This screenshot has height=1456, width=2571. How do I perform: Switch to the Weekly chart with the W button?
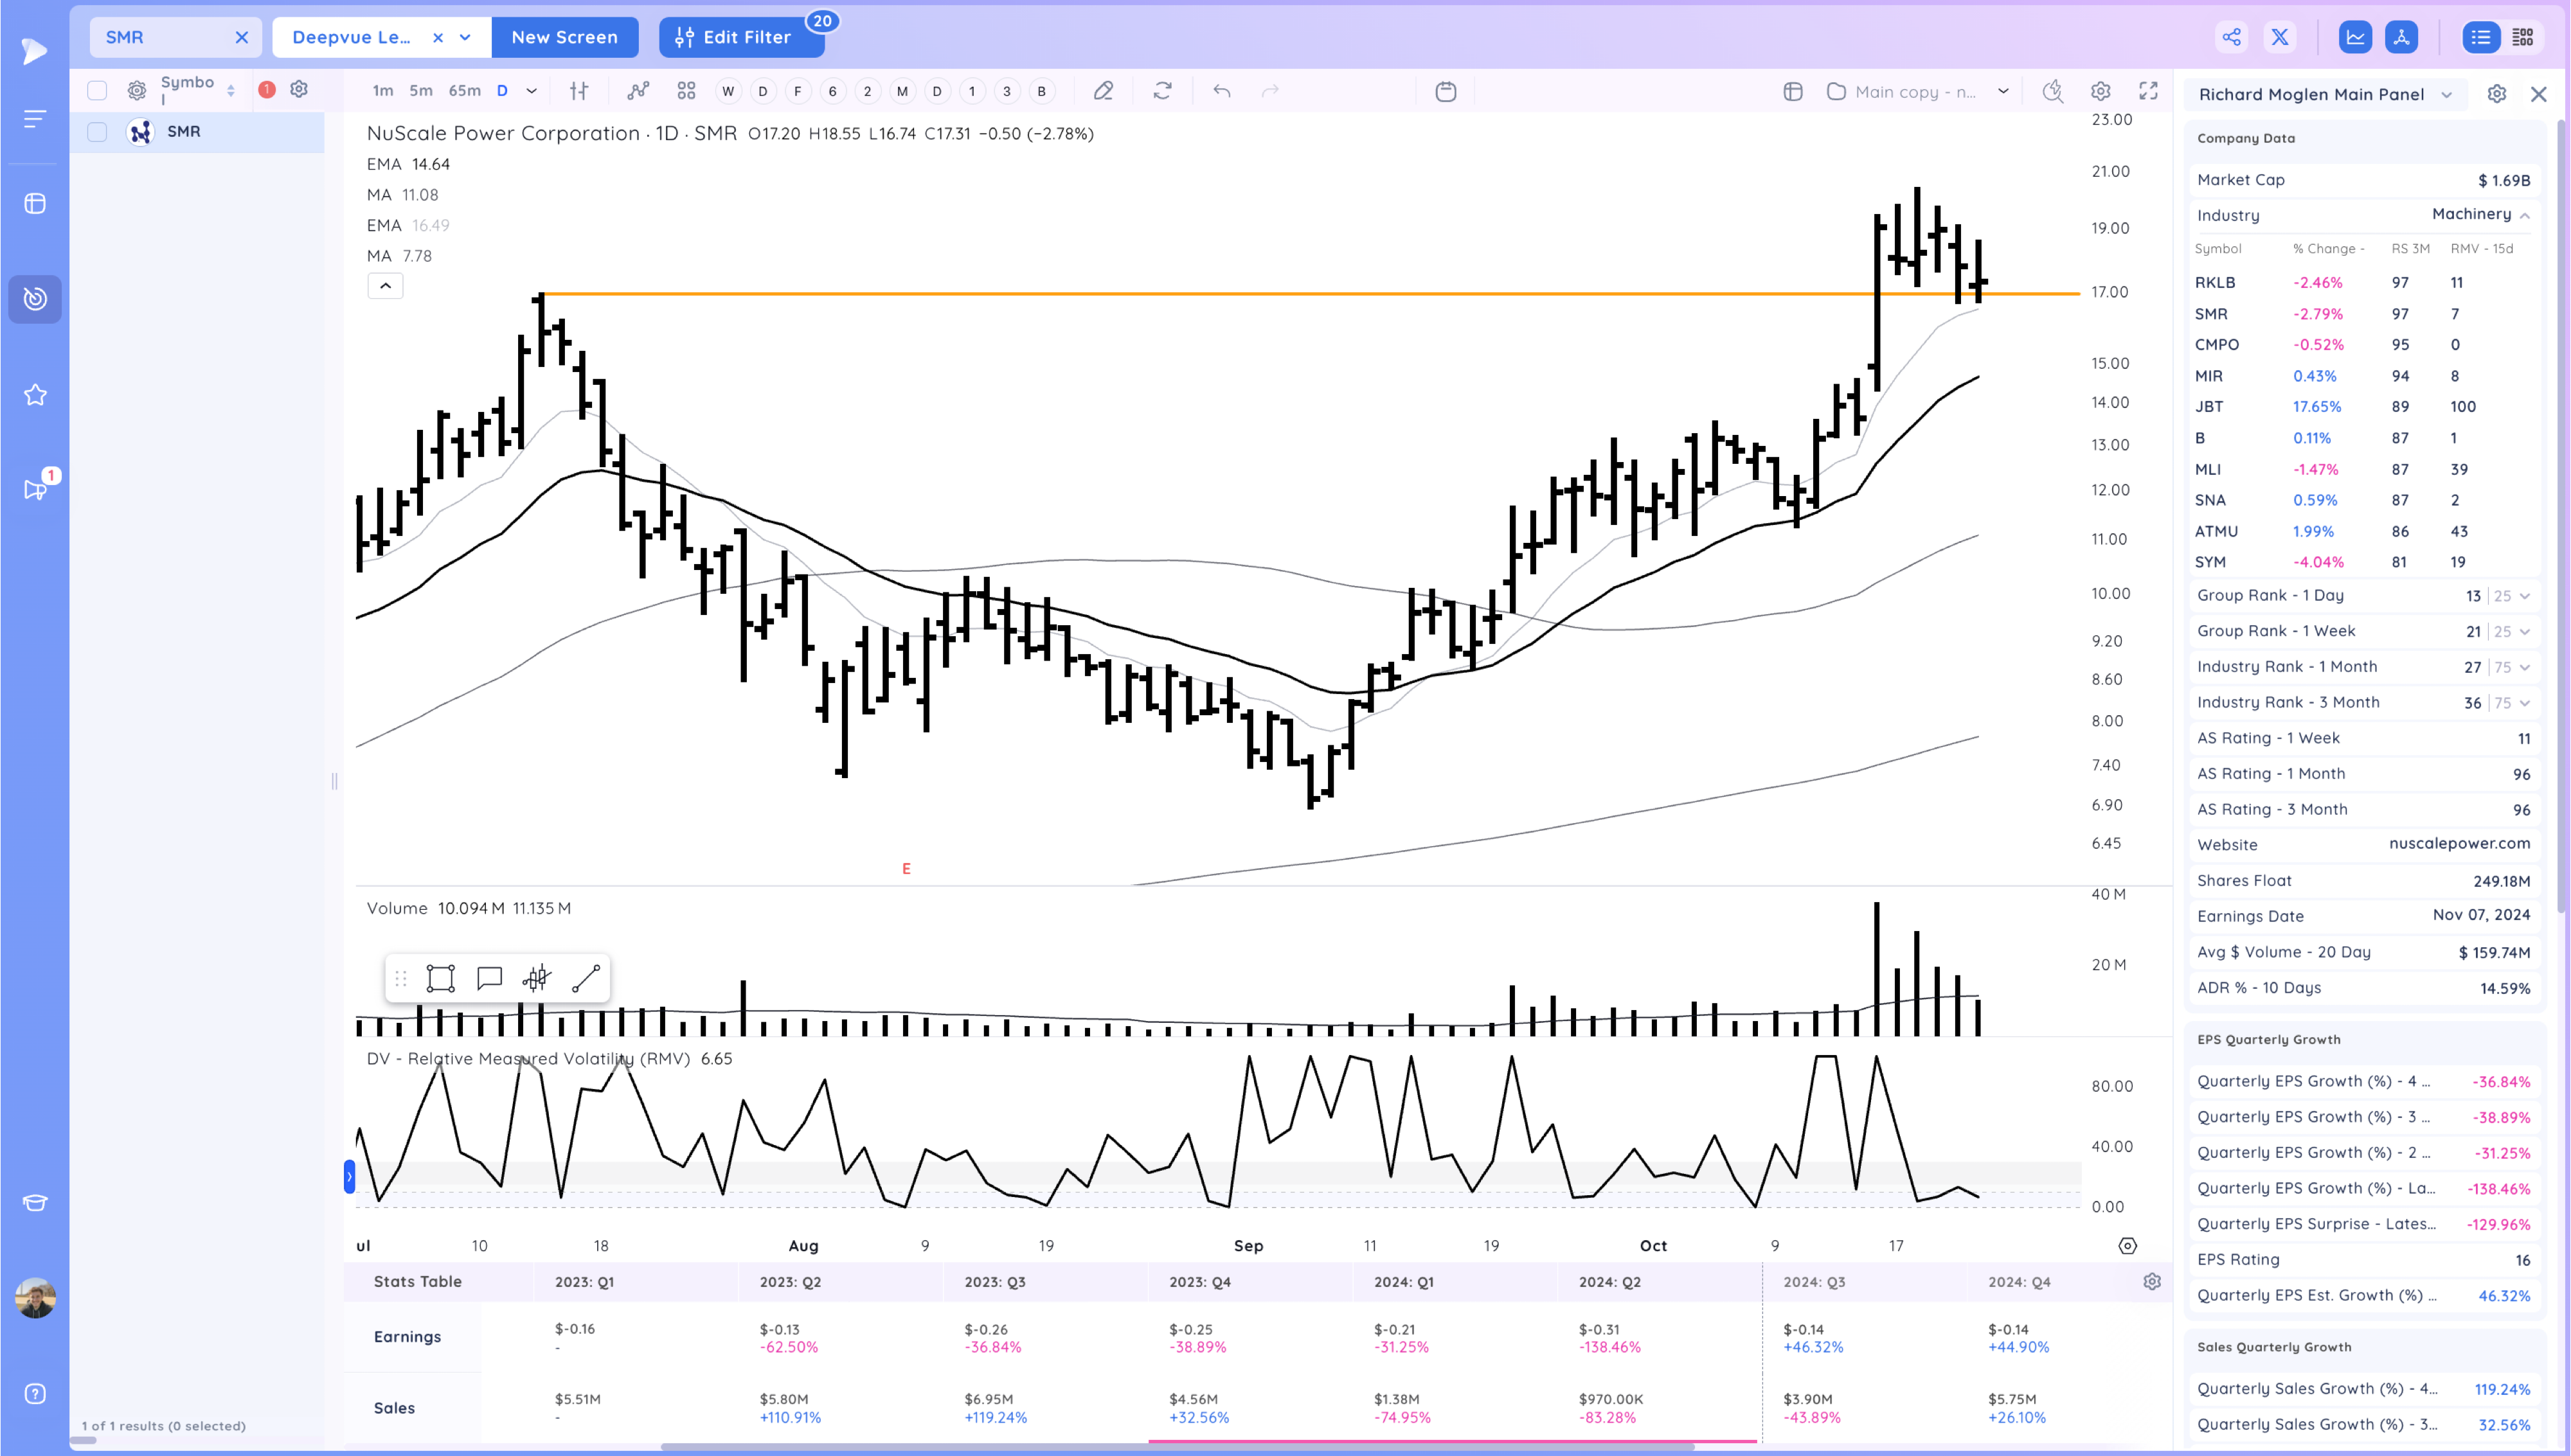(x=728, y=90)
